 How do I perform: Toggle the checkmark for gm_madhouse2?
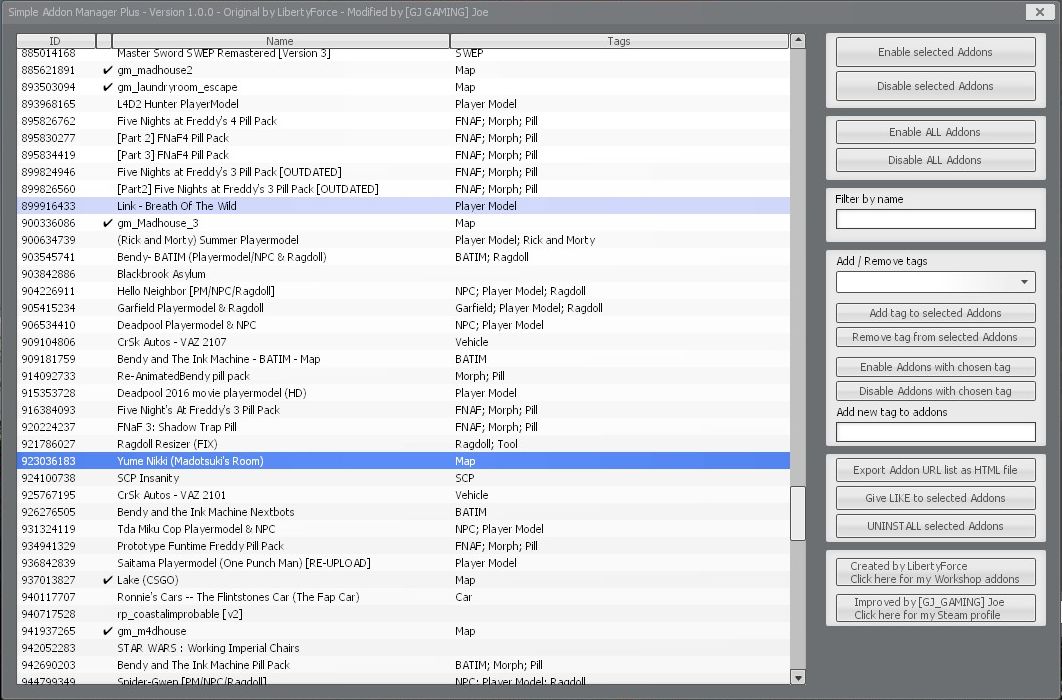(x=107, y=70)
